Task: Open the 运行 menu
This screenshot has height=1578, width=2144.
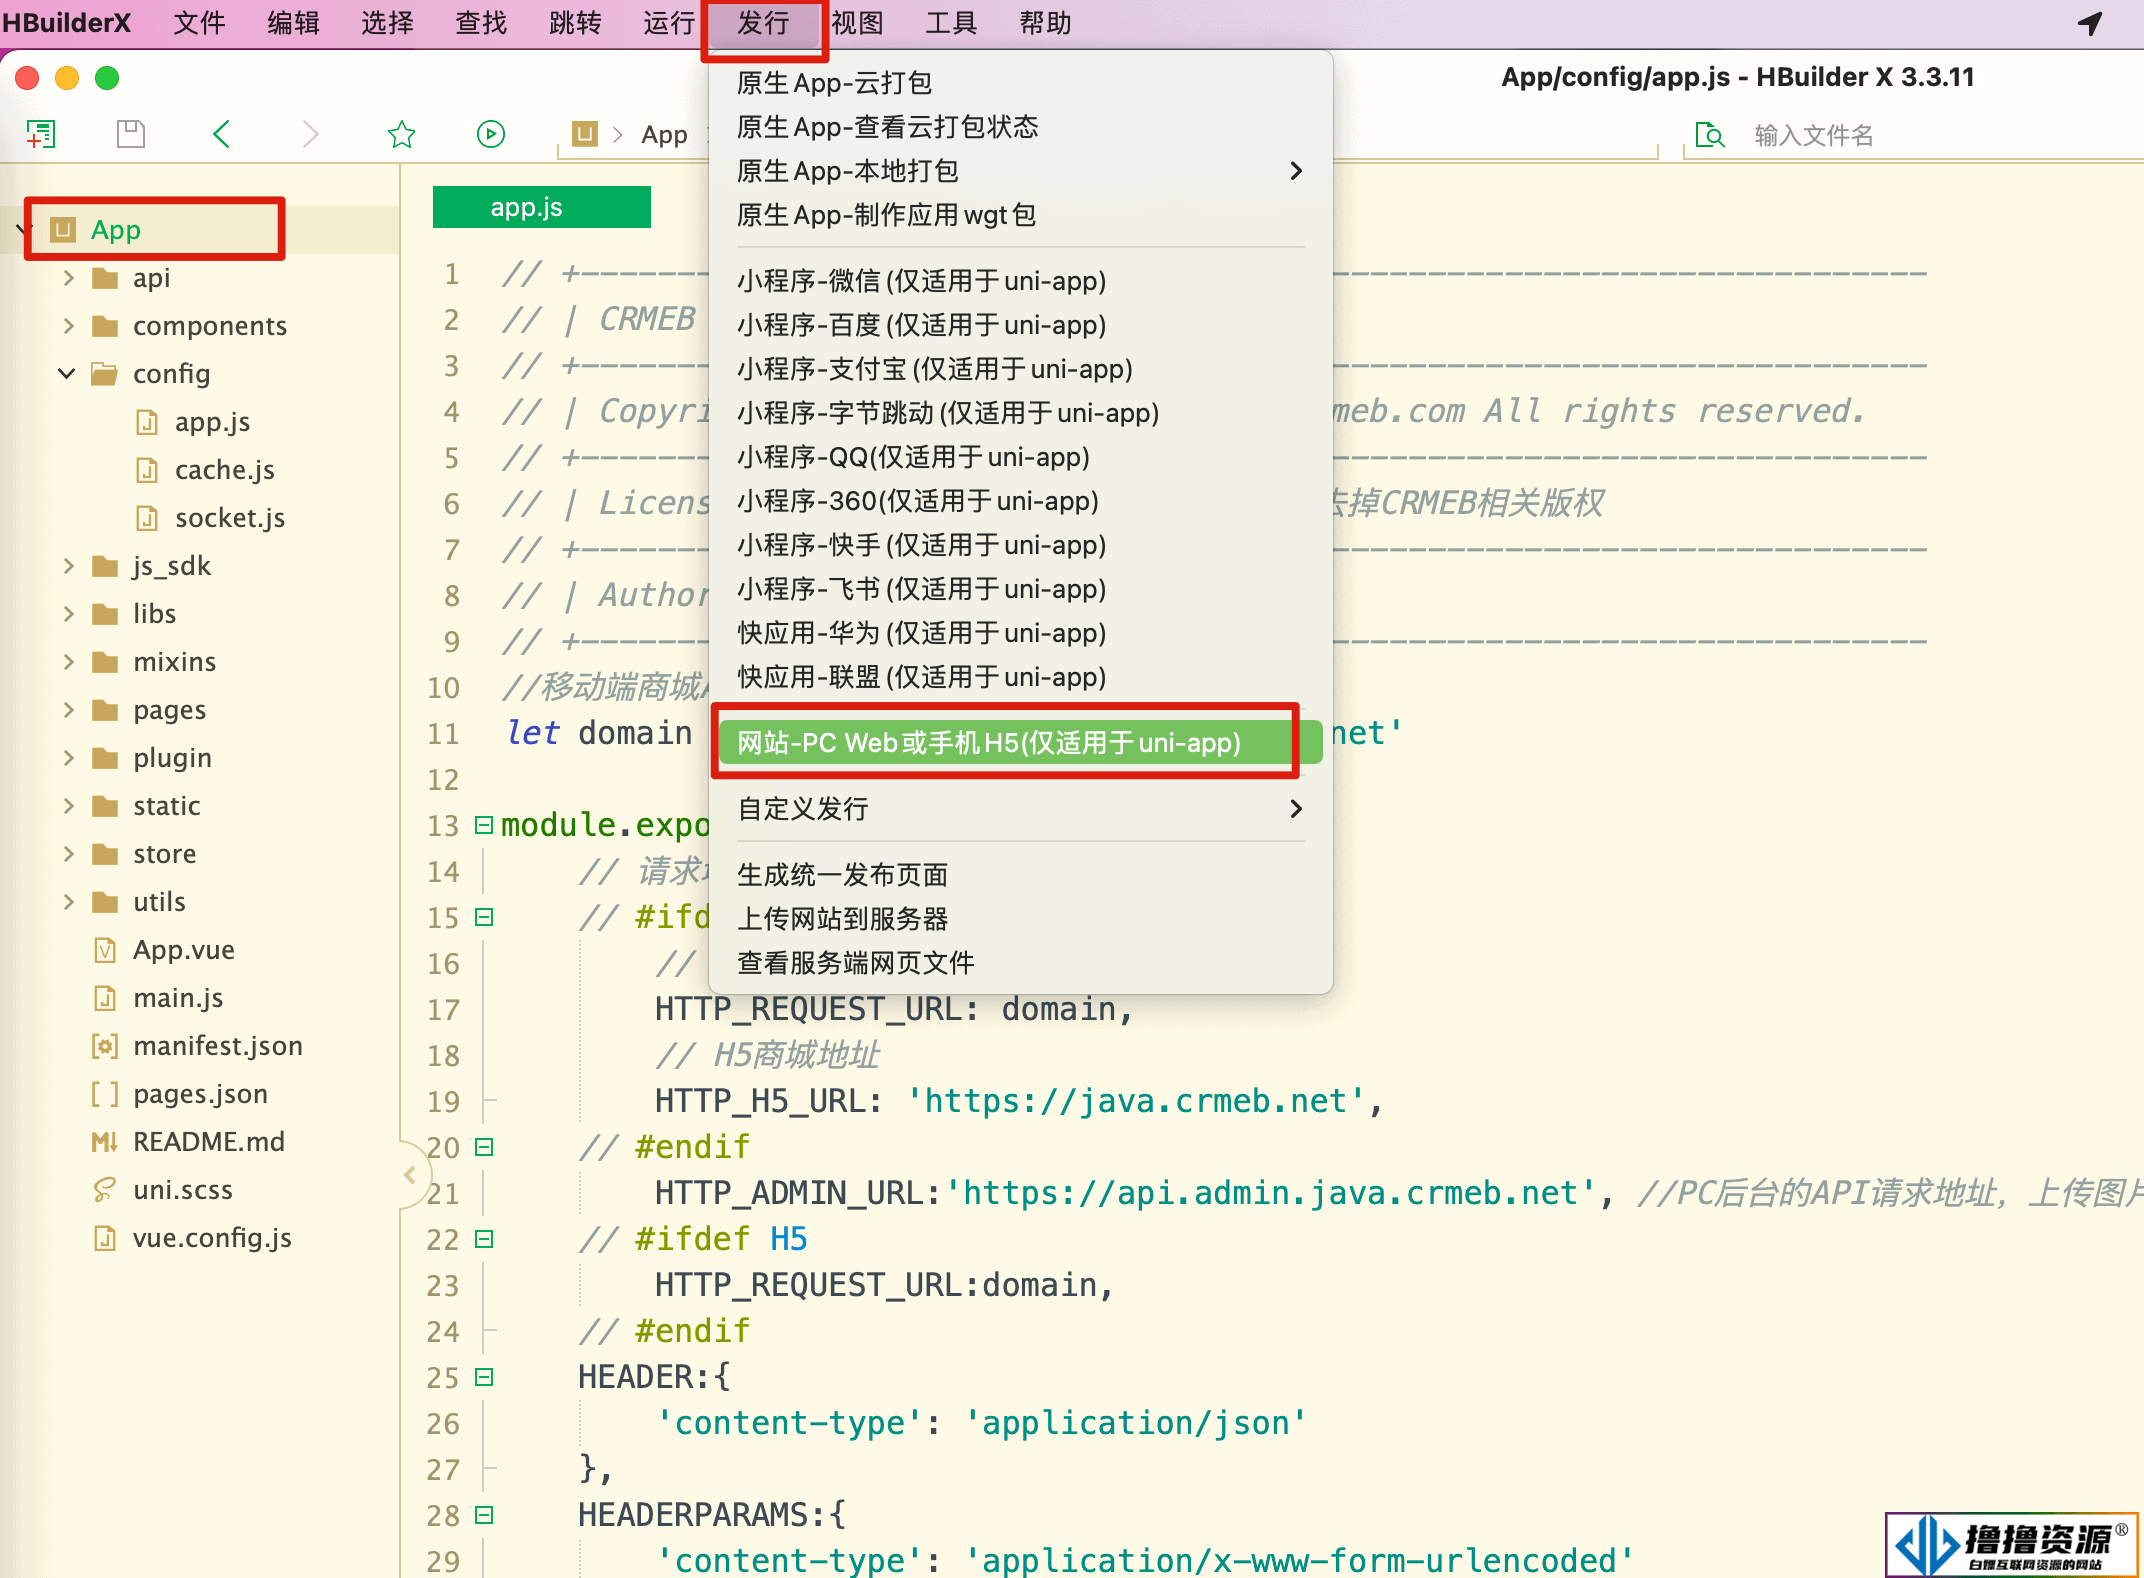Action: [x=669, y=23]
